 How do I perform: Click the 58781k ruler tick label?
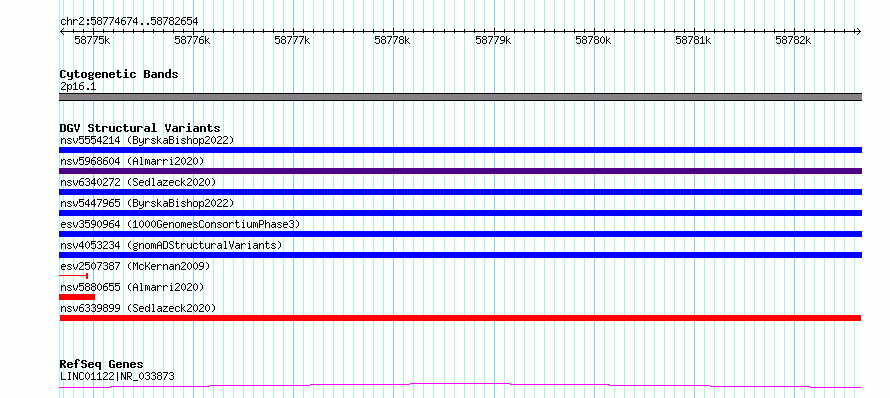(692, 40)
